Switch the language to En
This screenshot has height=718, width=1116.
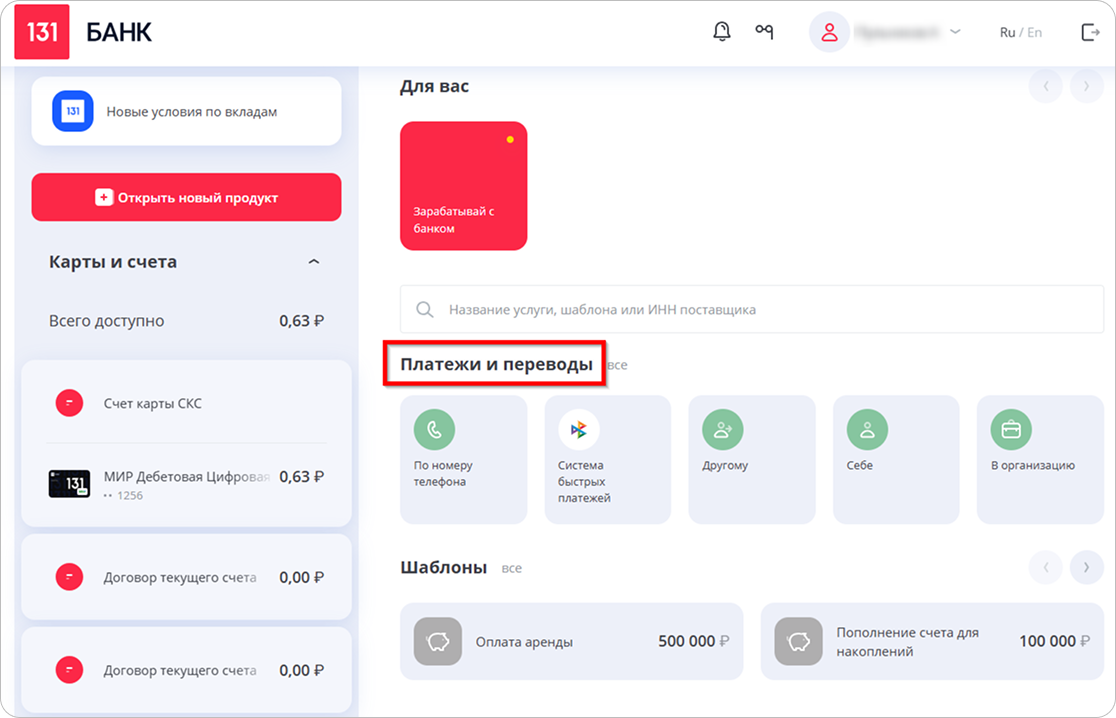coord(1034,32)
